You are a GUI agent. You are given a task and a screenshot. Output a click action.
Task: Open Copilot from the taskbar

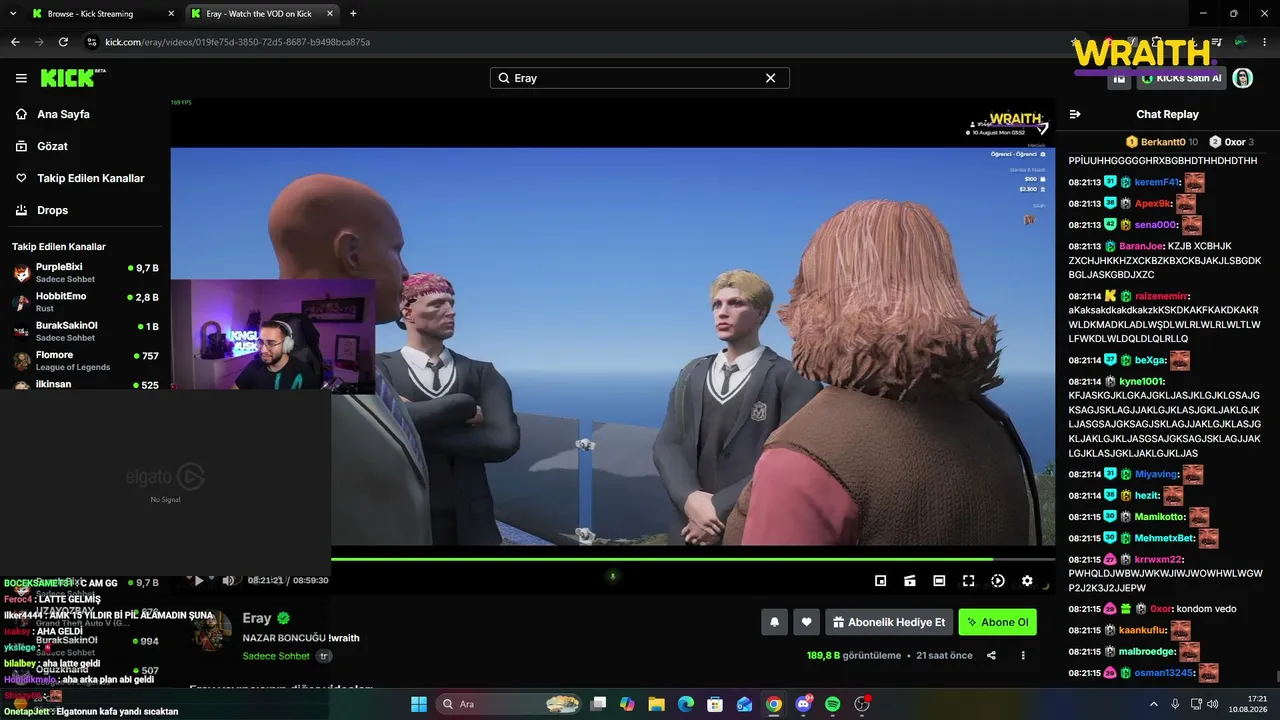627,704
